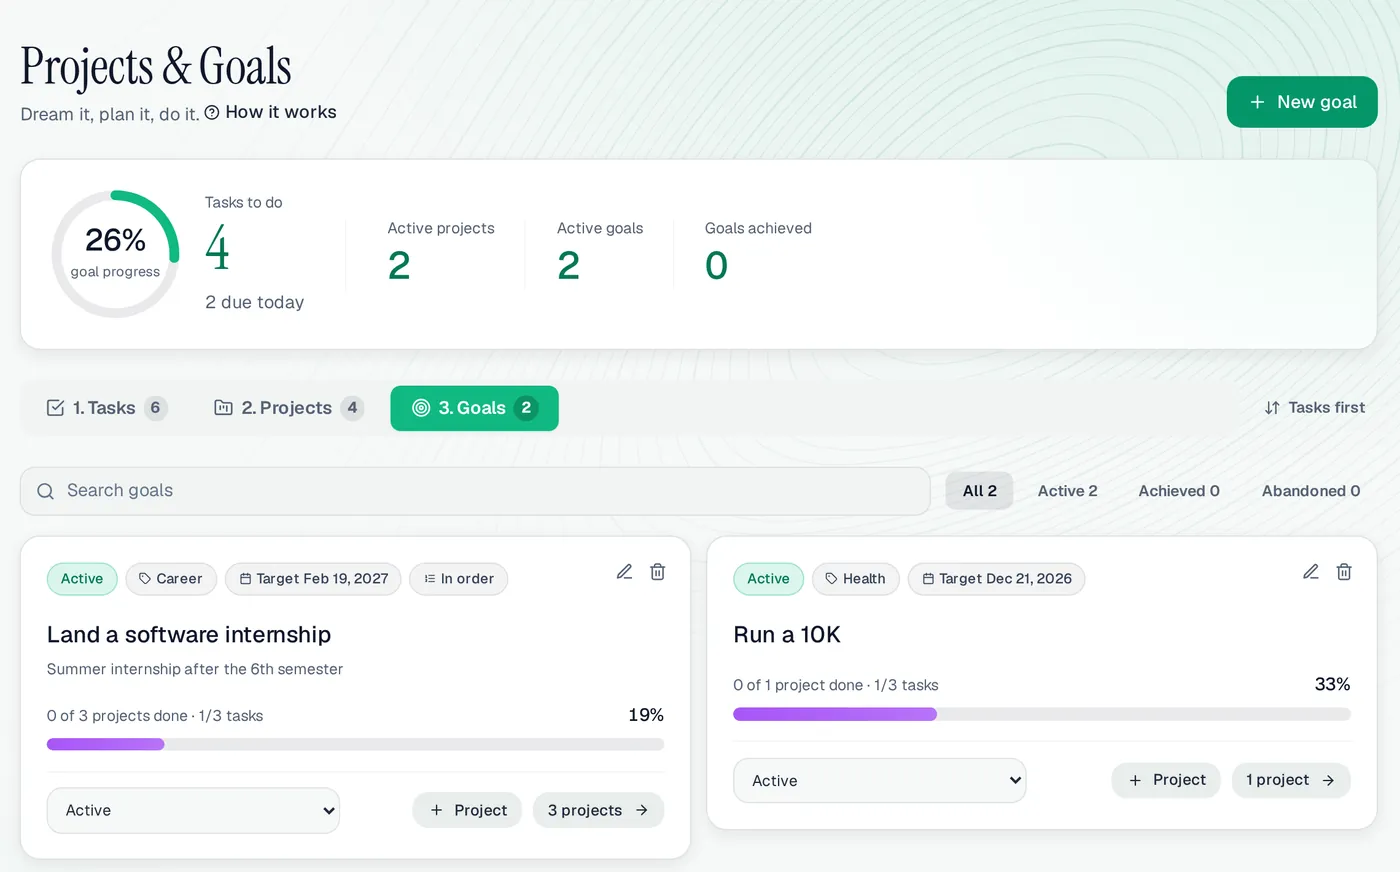Click the Active projects count
The image size is (1400, 872).
click(399, 266)
